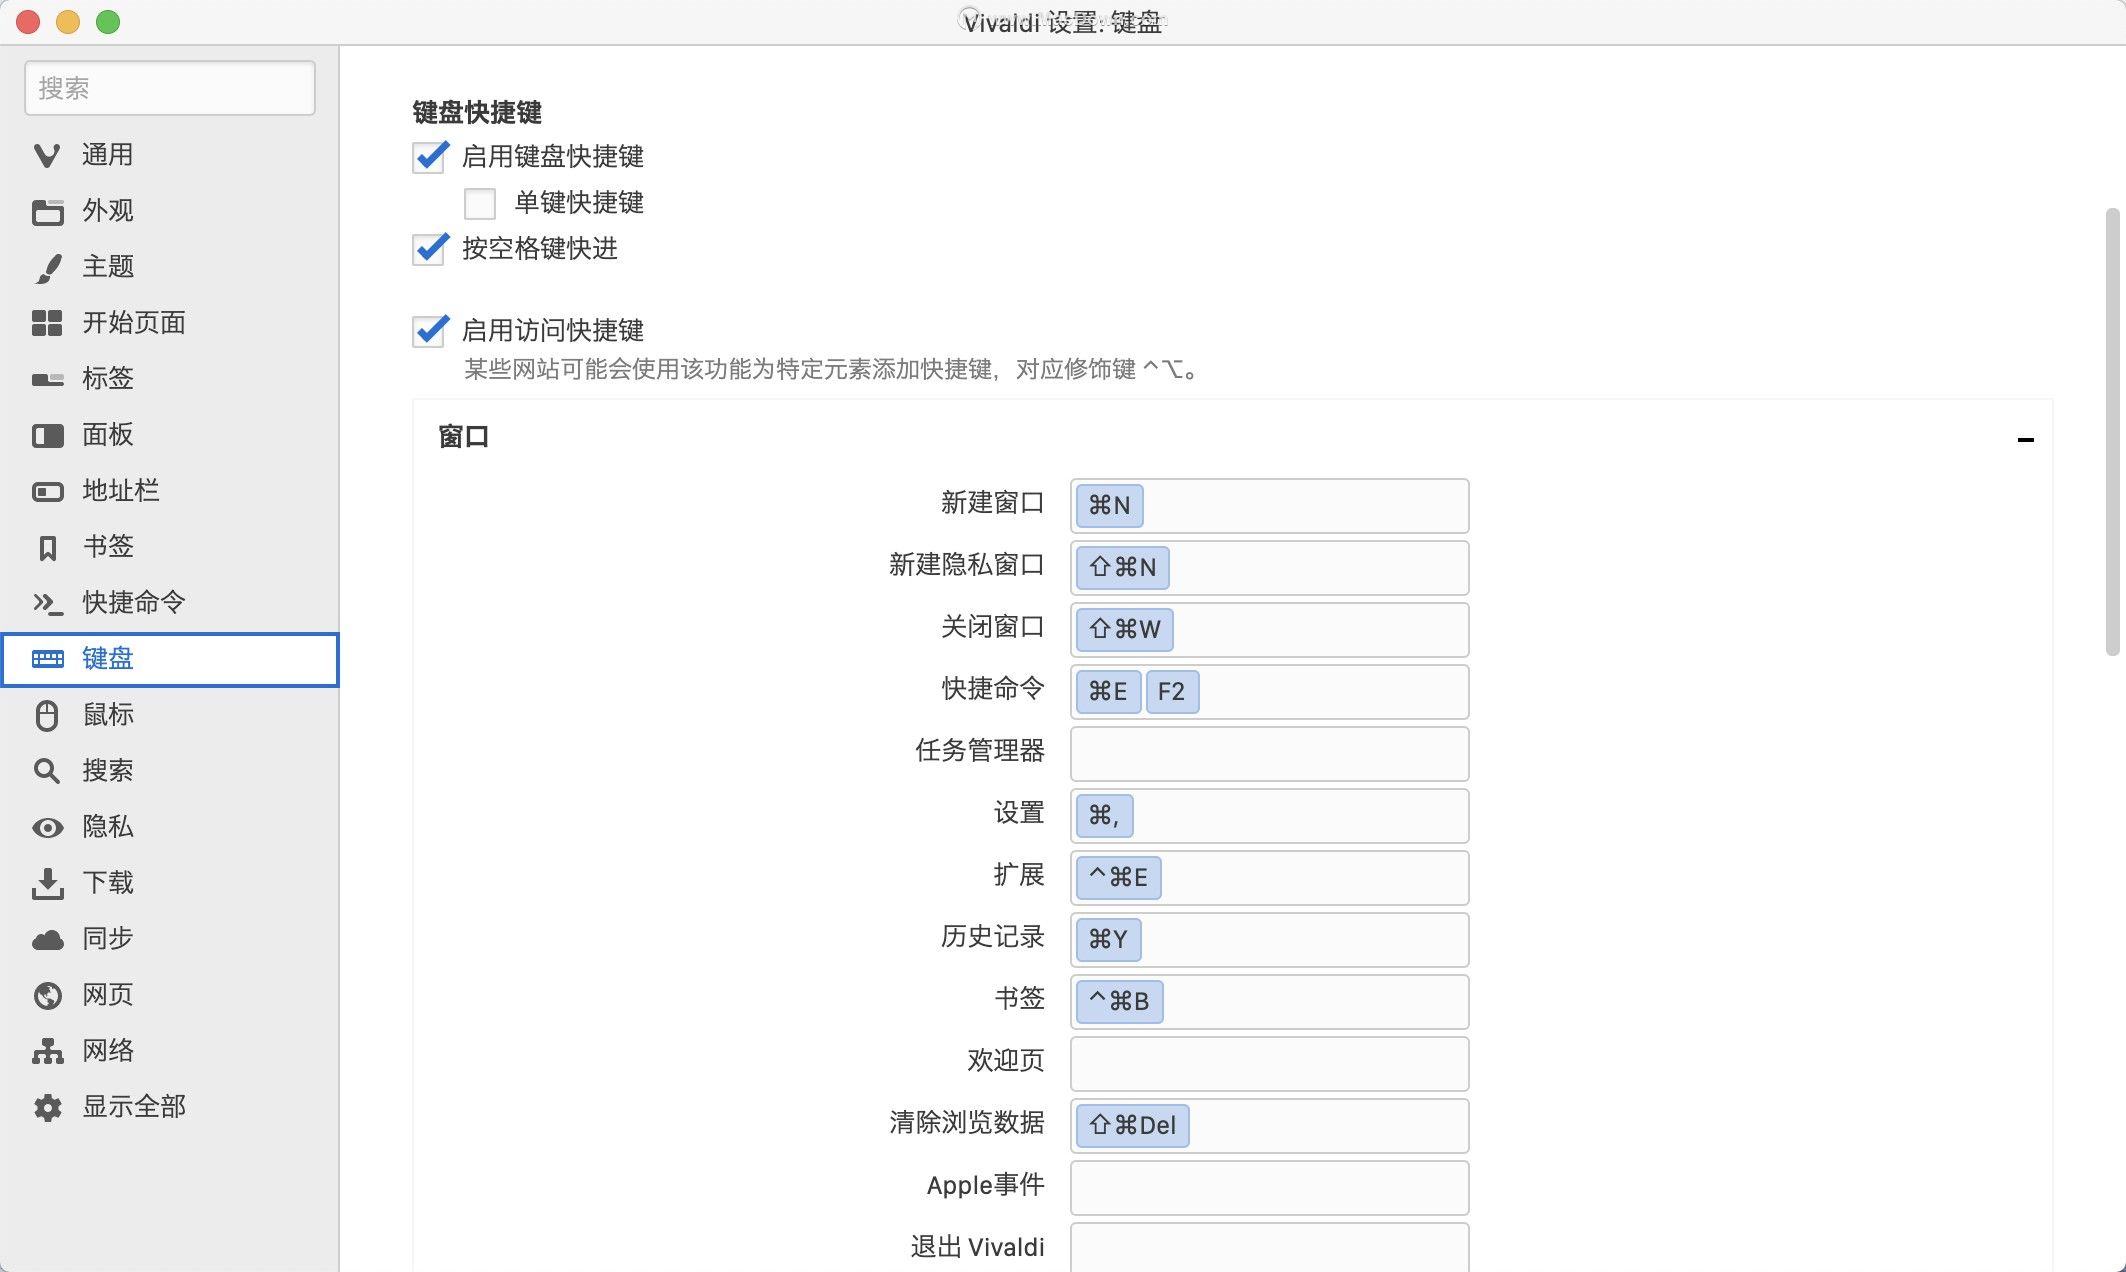2126x1272 pixels.
Task: Click the 同步 cloud icon
Action: pos(47,939)
